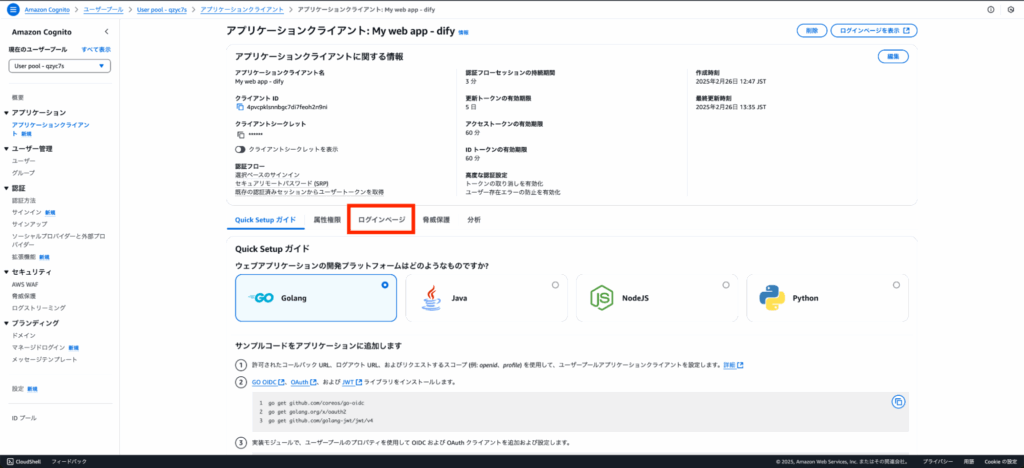The width and height of the screenshot is (1024, 468).
Task: Open the JWT library link
Action: (351, 382)
